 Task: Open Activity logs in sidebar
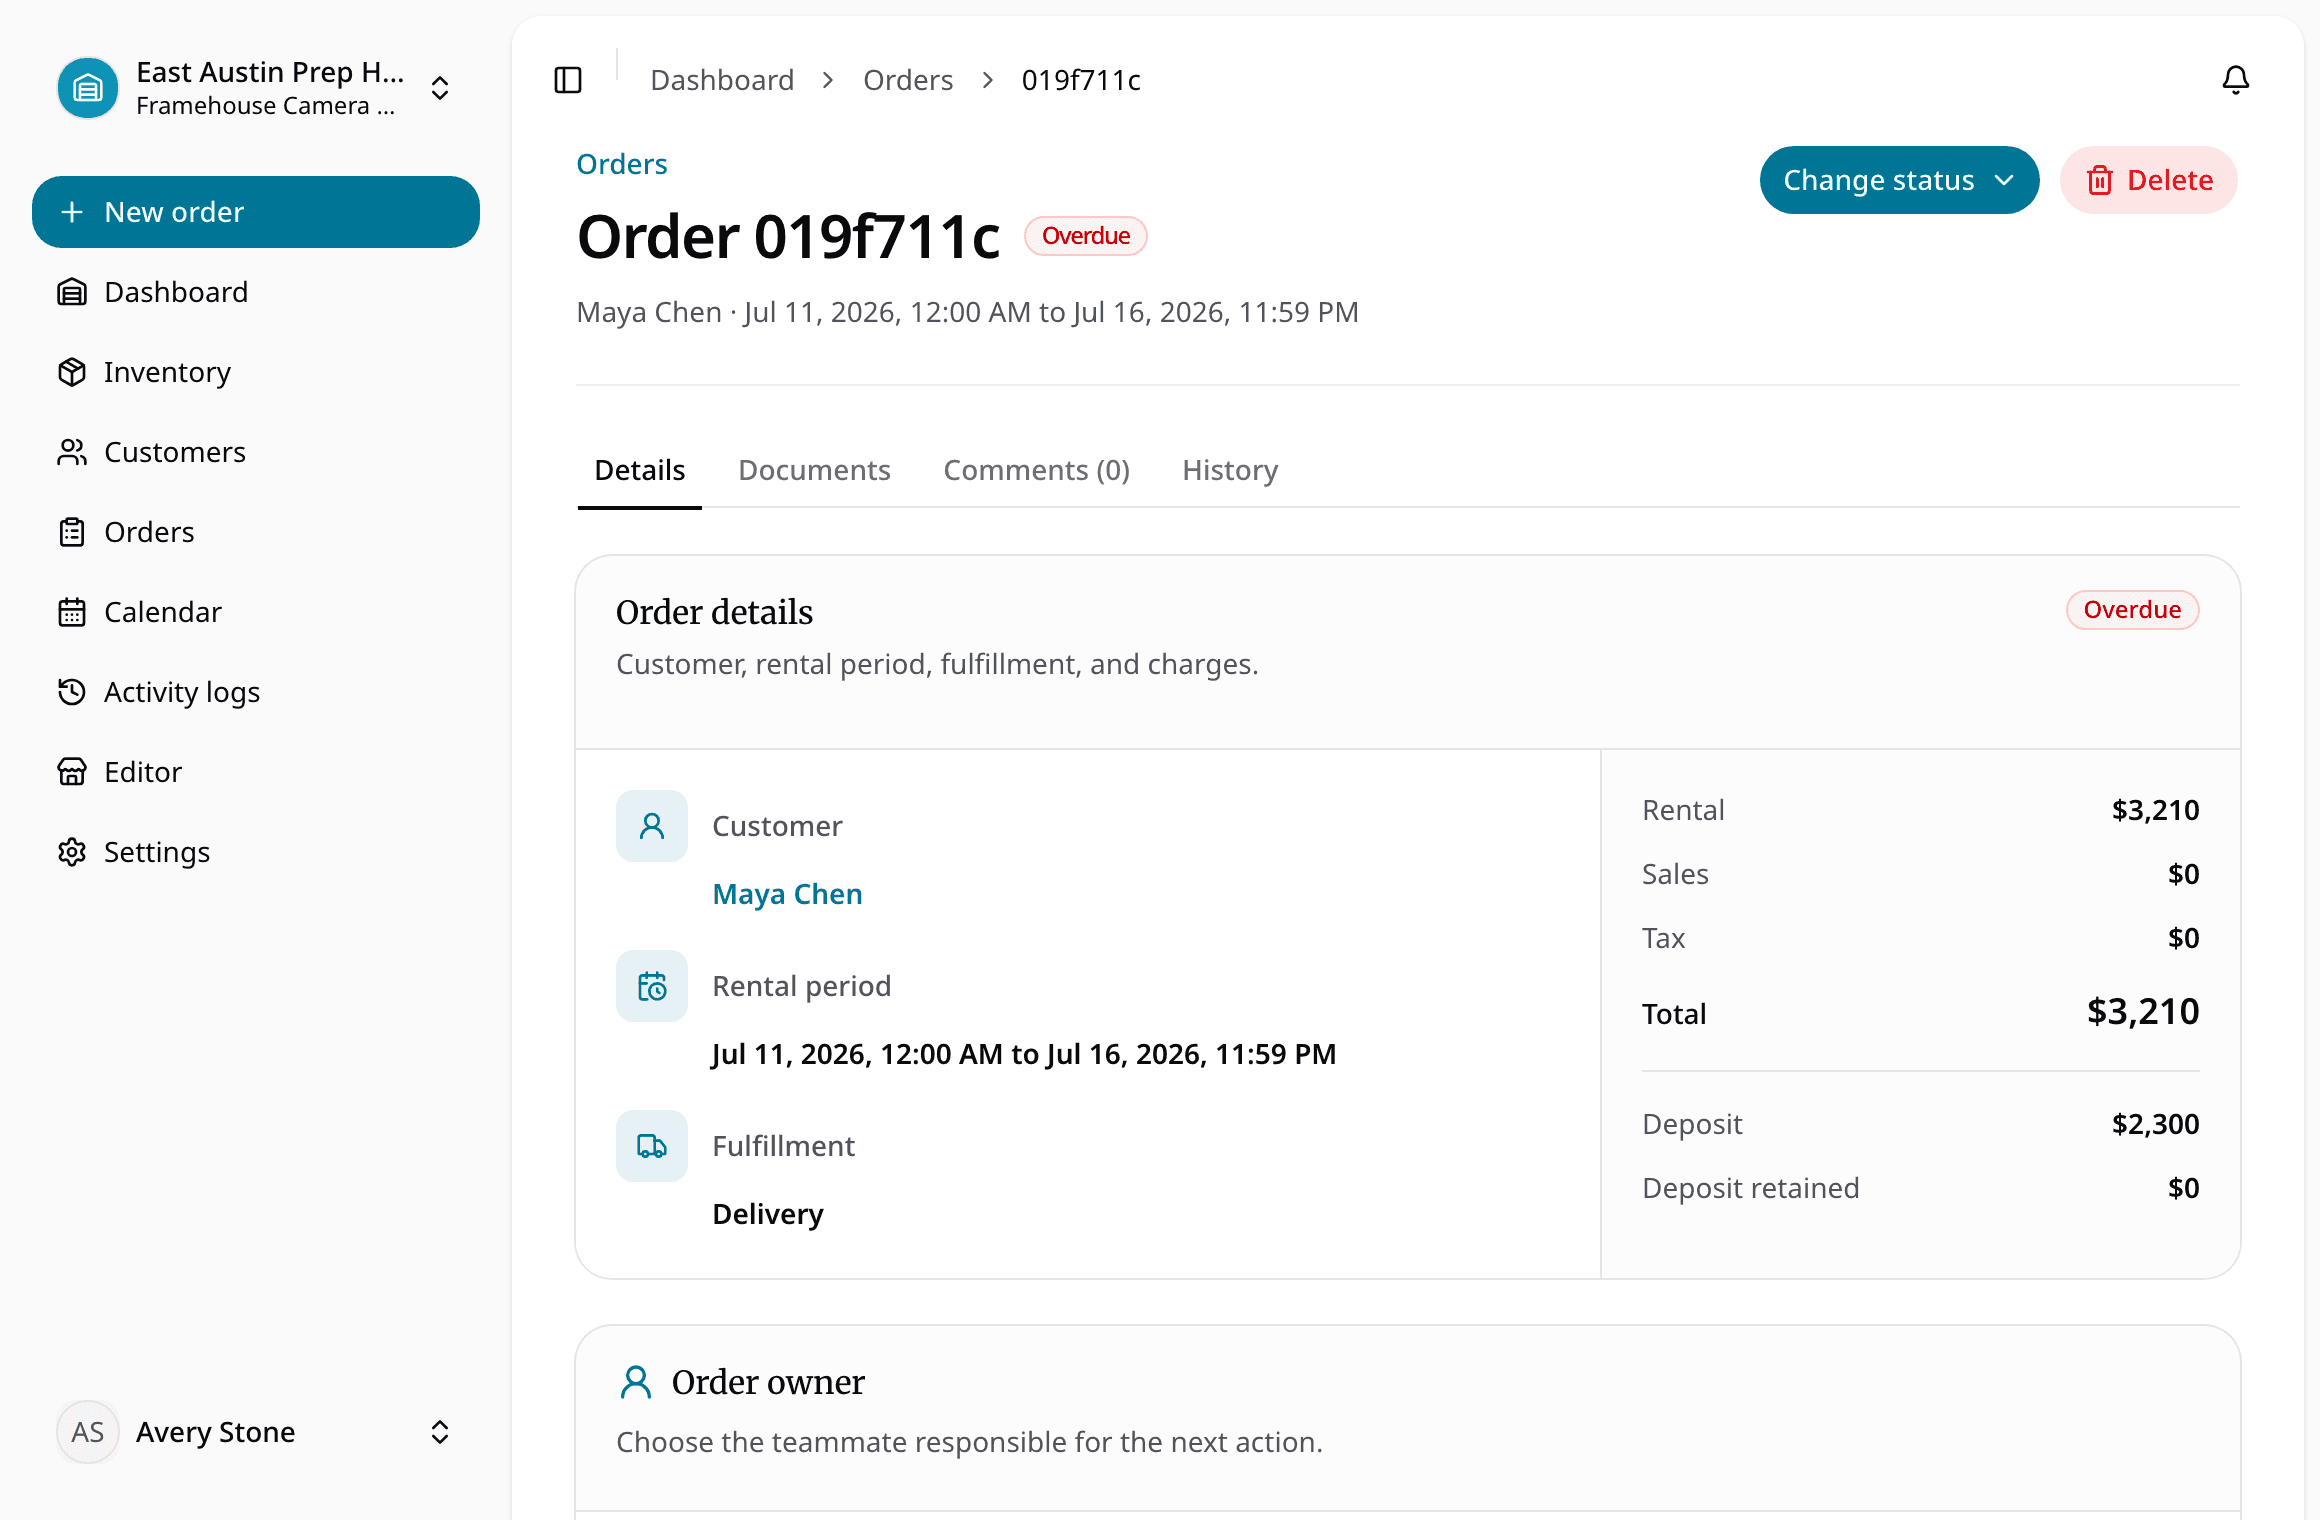point(256,692)
